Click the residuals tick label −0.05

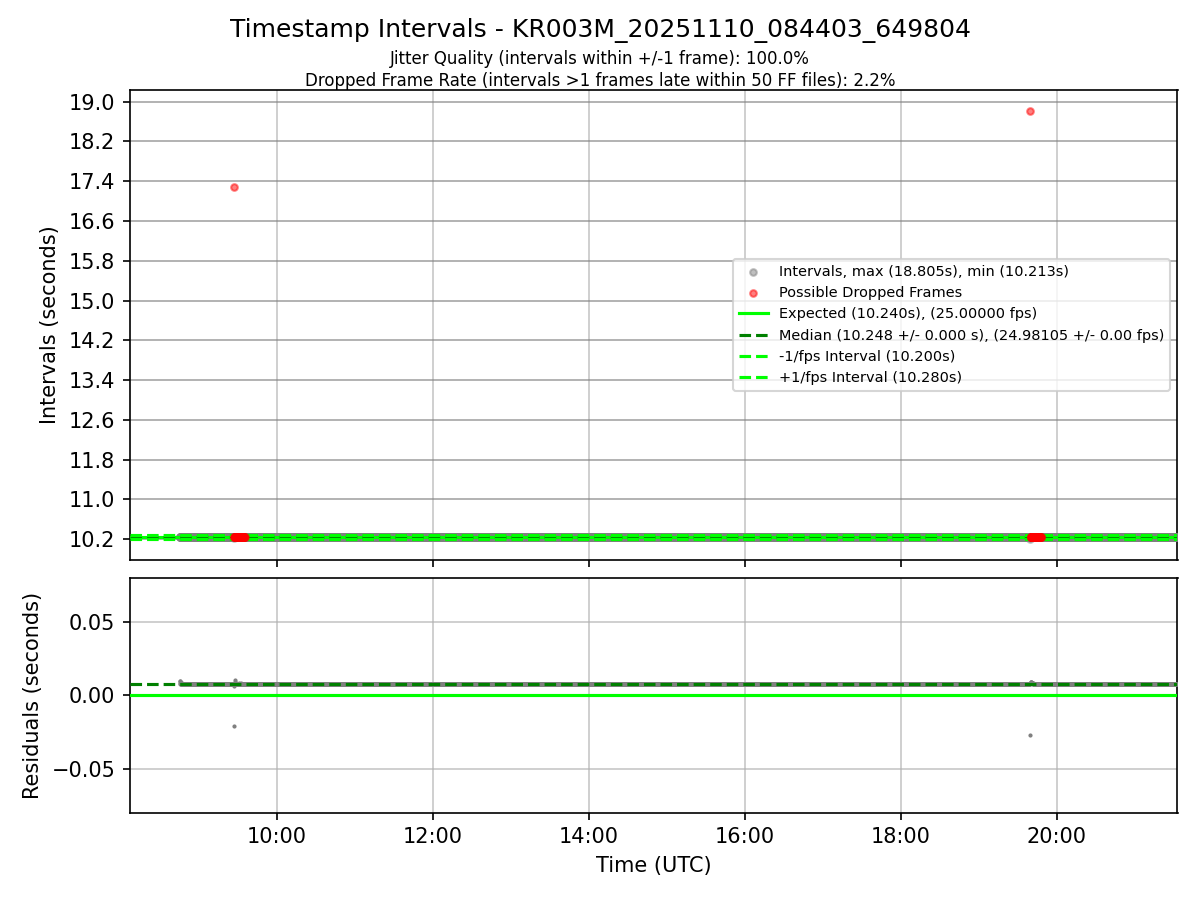85,769
